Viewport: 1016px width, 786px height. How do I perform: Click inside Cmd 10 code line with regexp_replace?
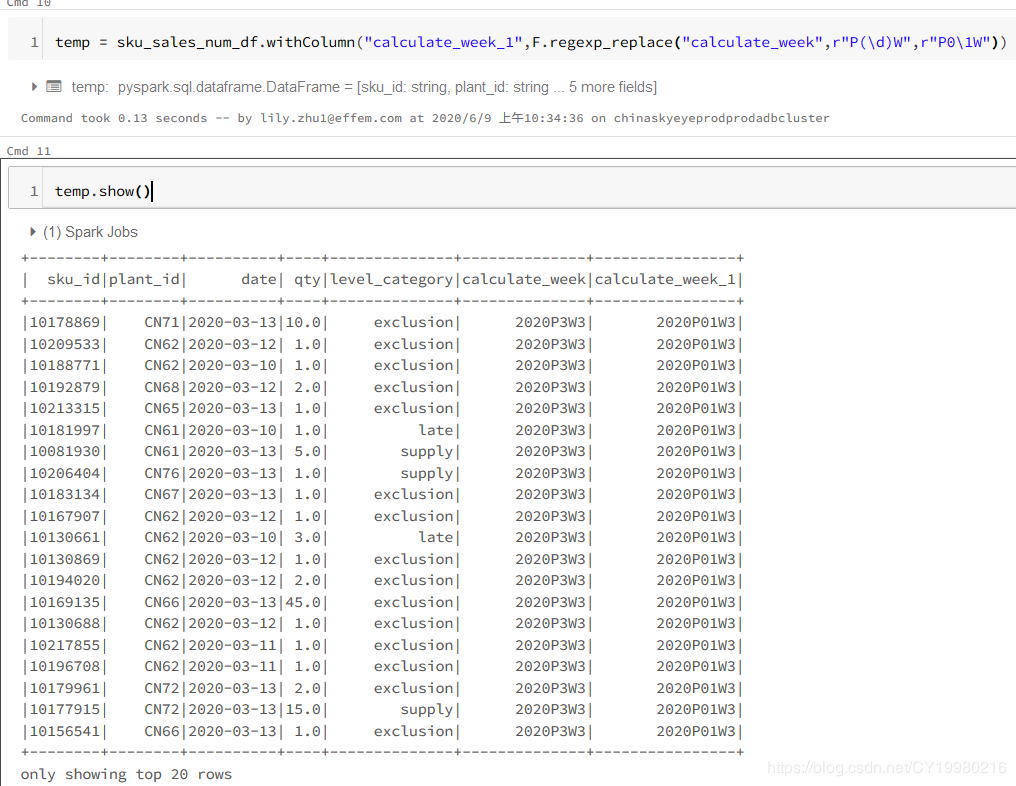(531, 43)
